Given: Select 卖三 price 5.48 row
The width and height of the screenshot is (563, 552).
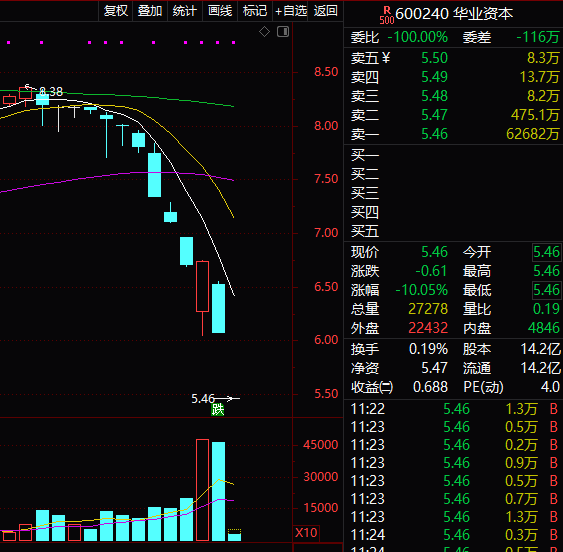Looking at the screenshot, I should pyautogui.click(x=454, y=96).
